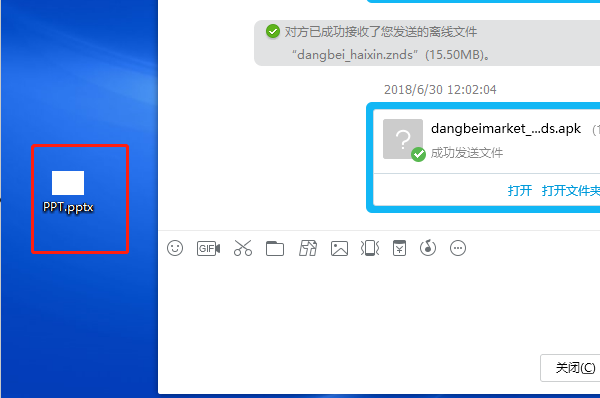600x398 pixels.
Task: Click the Tencent Docs icon in chat toolbar
Action: 308,248
